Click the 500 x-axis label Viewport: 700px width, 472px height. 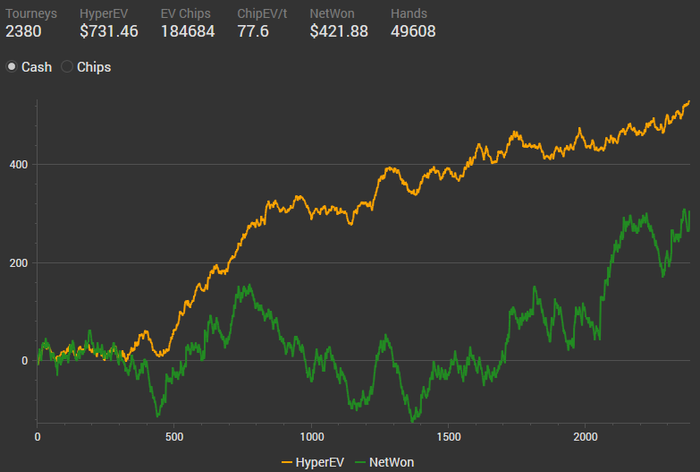click(x=174, y=437)
